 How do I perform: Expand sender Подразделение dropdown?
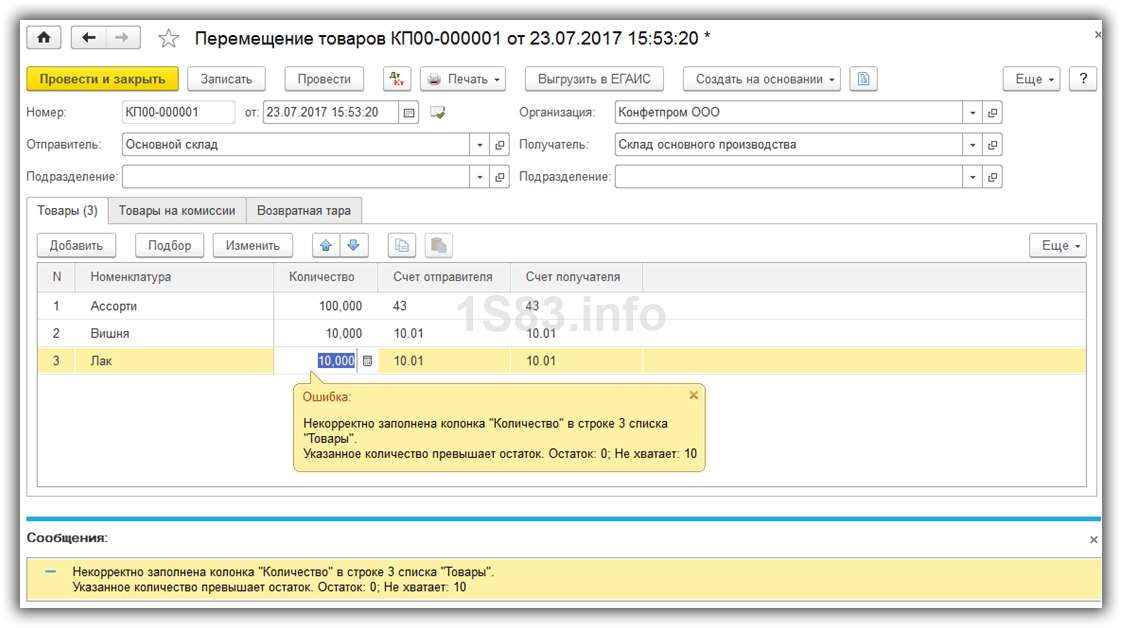479,177
